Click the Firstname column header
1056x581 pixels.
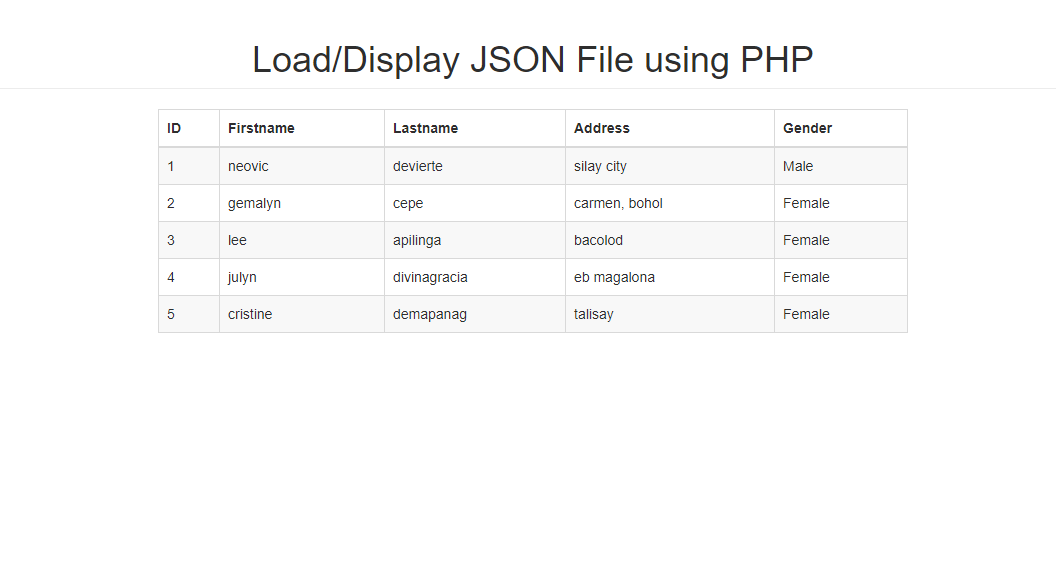[261, 128]
